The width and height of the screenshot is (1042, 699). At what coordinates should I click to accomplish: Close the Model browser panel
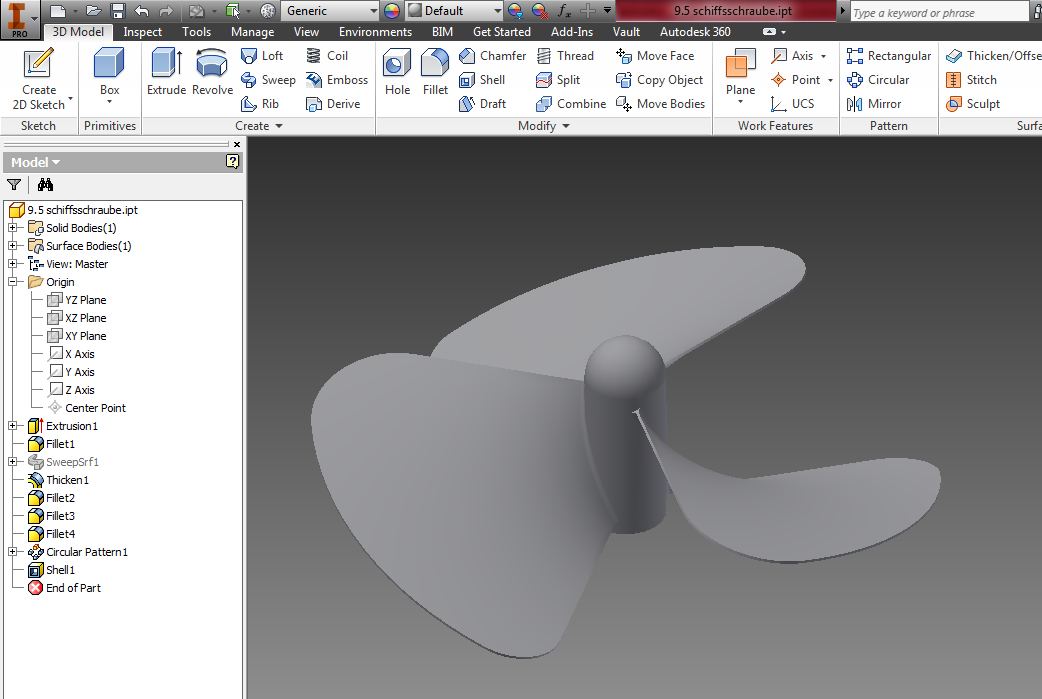tap(237, 144)
